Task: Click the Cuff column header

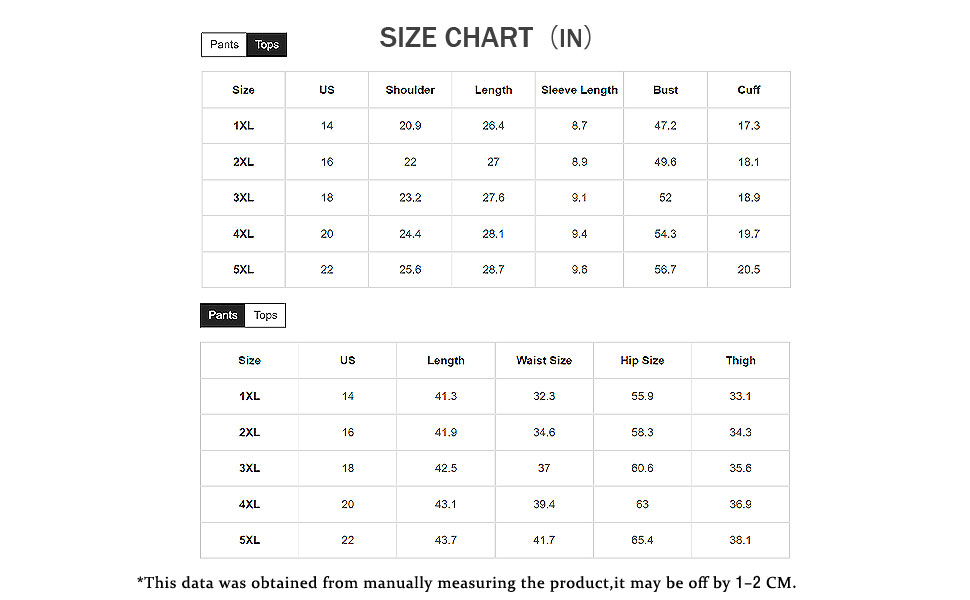Action: click(x=749, y=90)
